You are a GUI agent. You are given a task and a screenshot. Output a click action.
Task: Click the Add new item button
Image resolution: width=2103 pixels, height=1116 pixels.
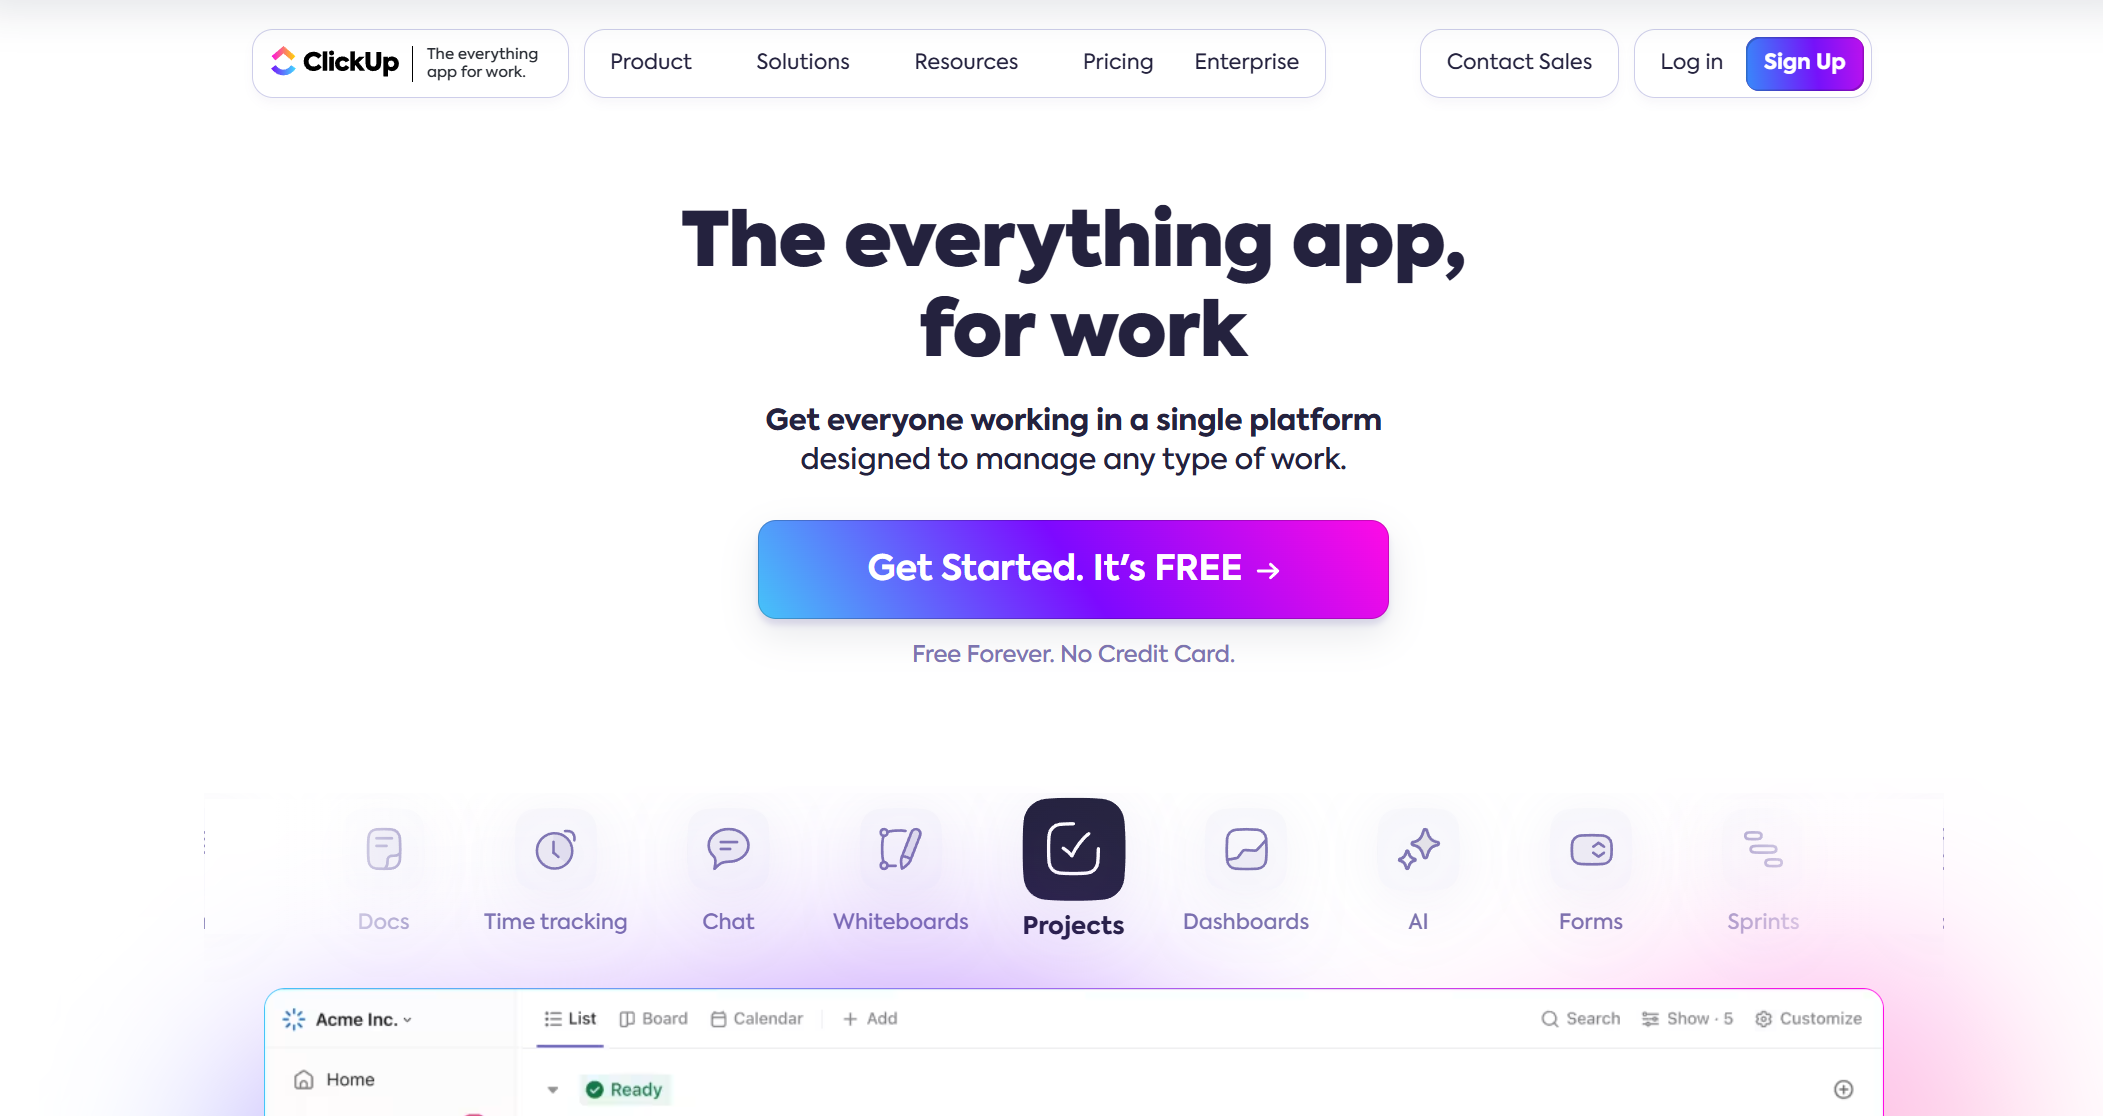tap(1844, 1090)
